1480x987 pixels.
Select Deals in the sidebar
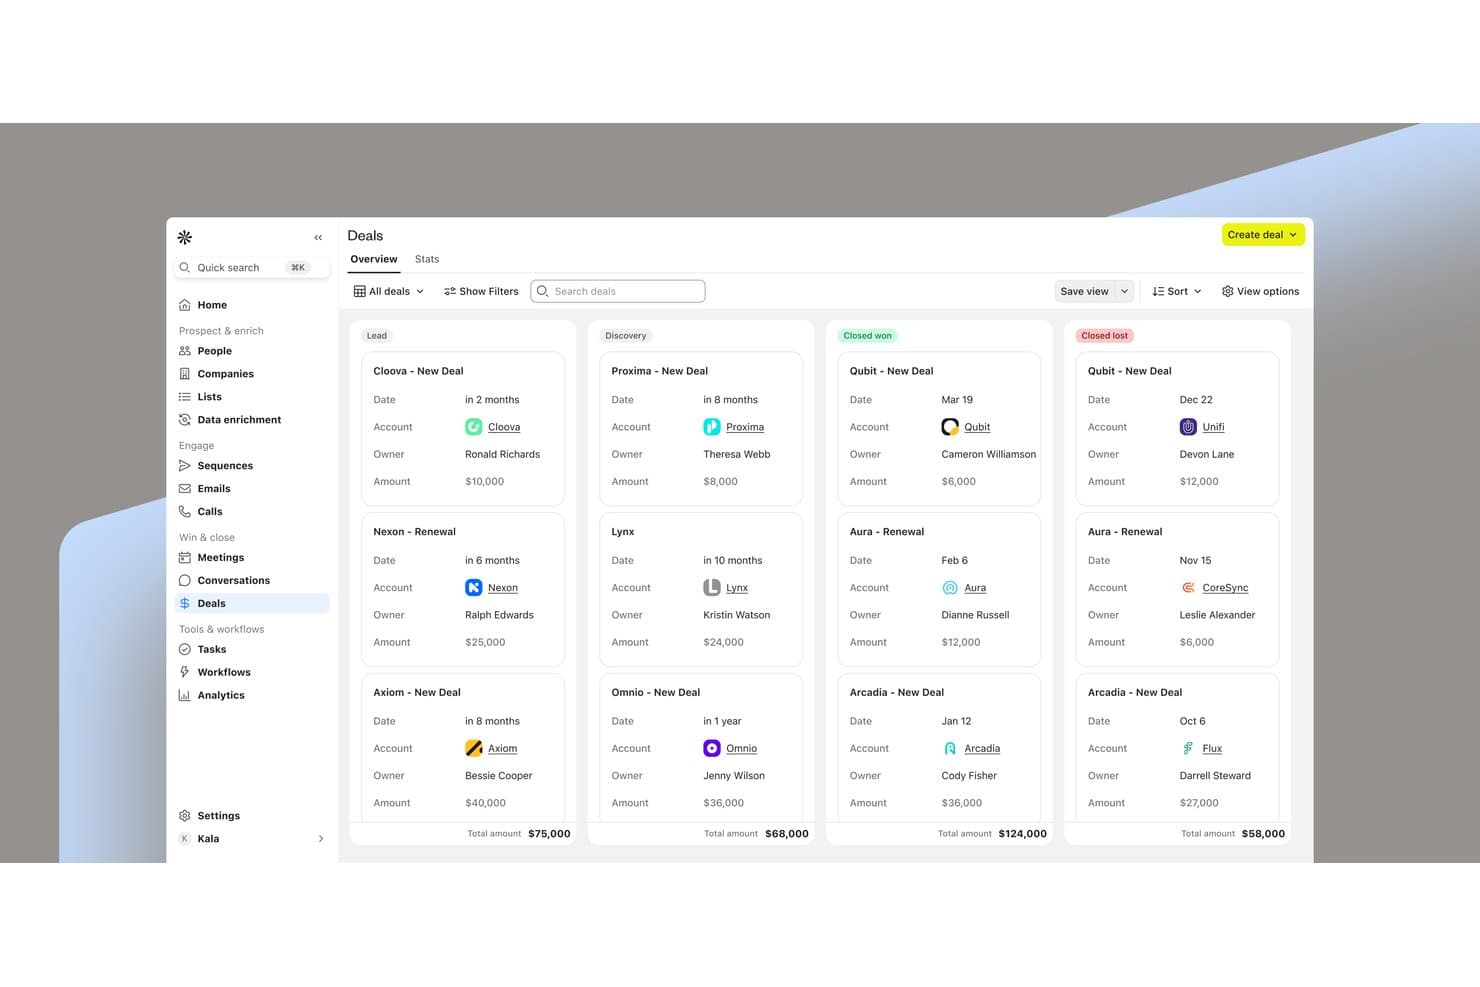252,604
